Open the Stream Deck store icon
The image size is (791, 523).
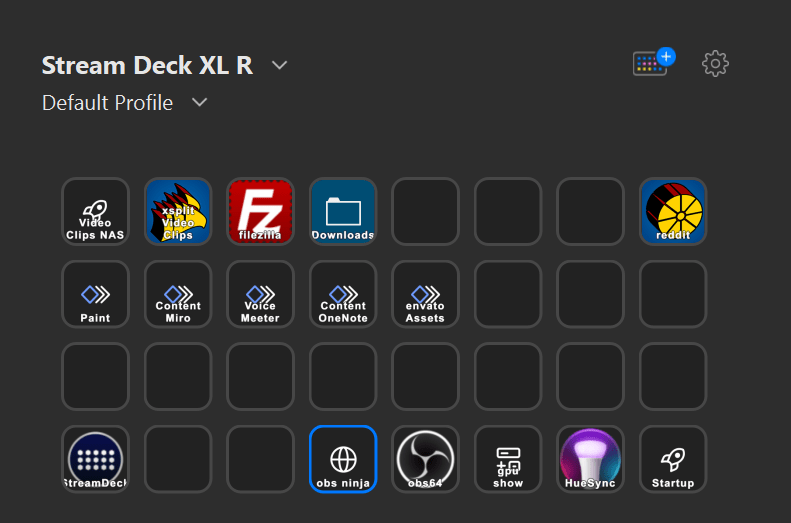tap(654, 63)
